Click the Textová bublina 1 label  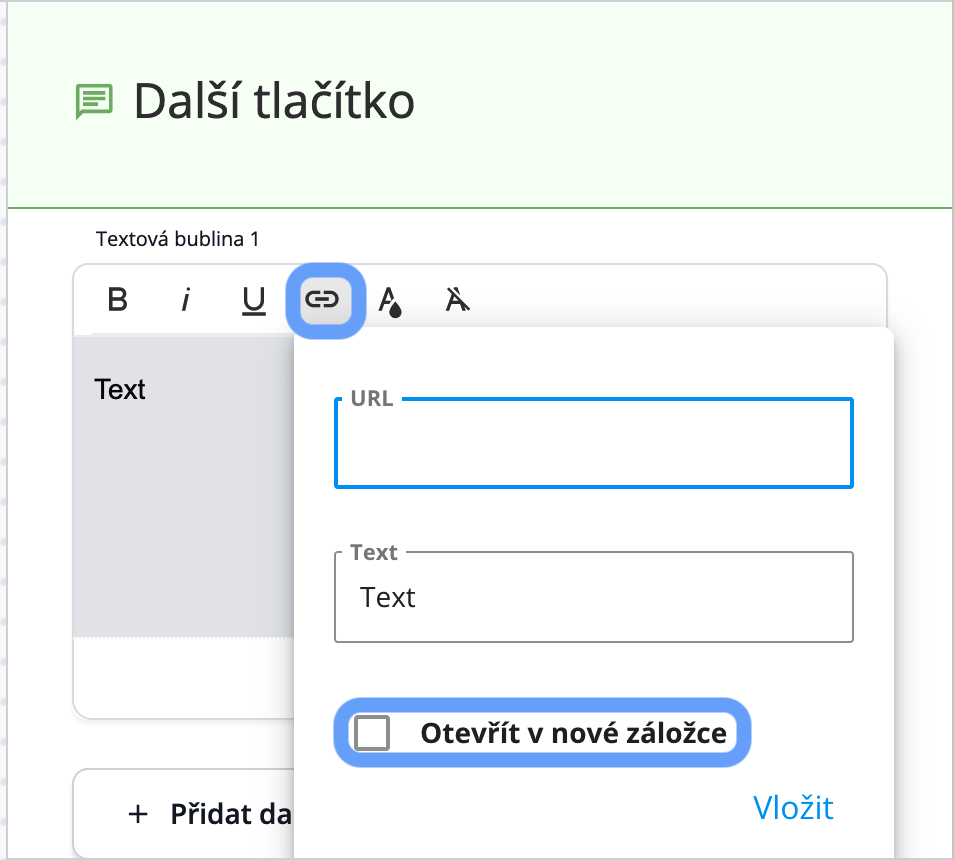pos(177,239)
